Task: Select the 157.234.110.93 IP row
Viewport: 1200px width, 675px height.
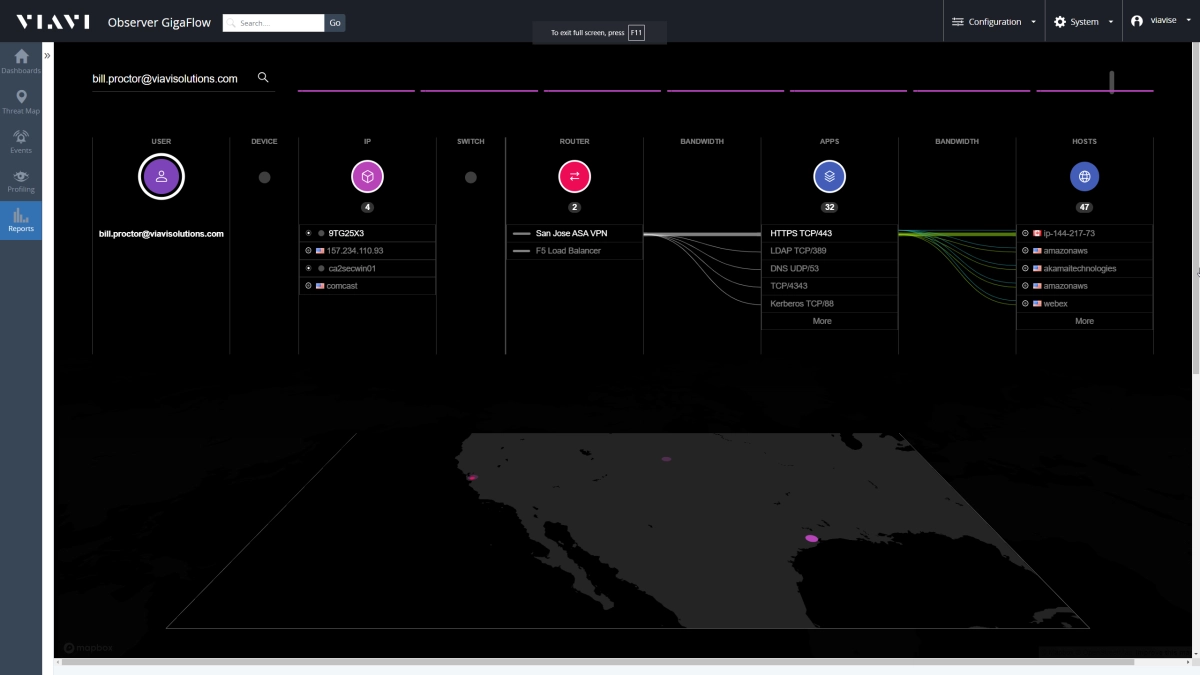Action: (x=367, y=251)
